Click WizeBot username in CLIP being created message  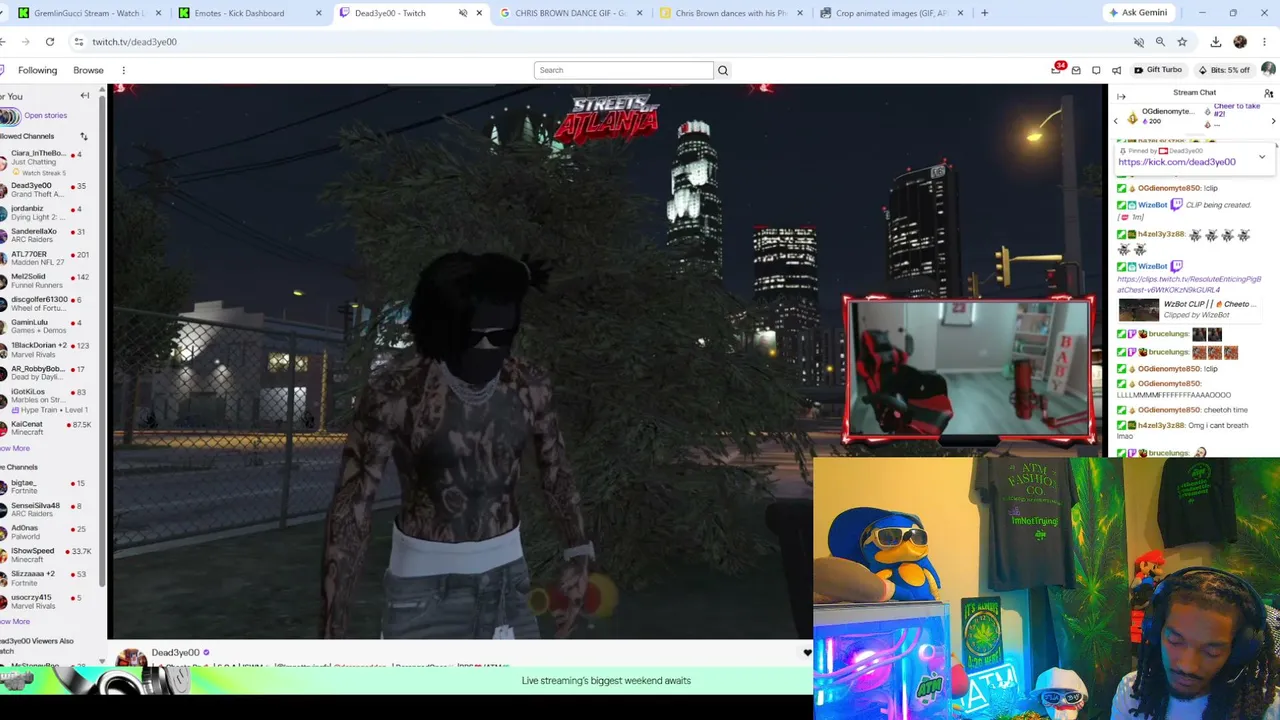pyautogui.click(x=1152, y=205)
